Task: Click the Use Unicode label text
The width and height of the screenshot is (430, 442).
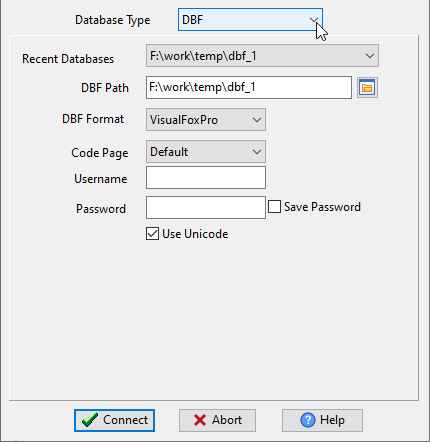Action: (195, 234)
